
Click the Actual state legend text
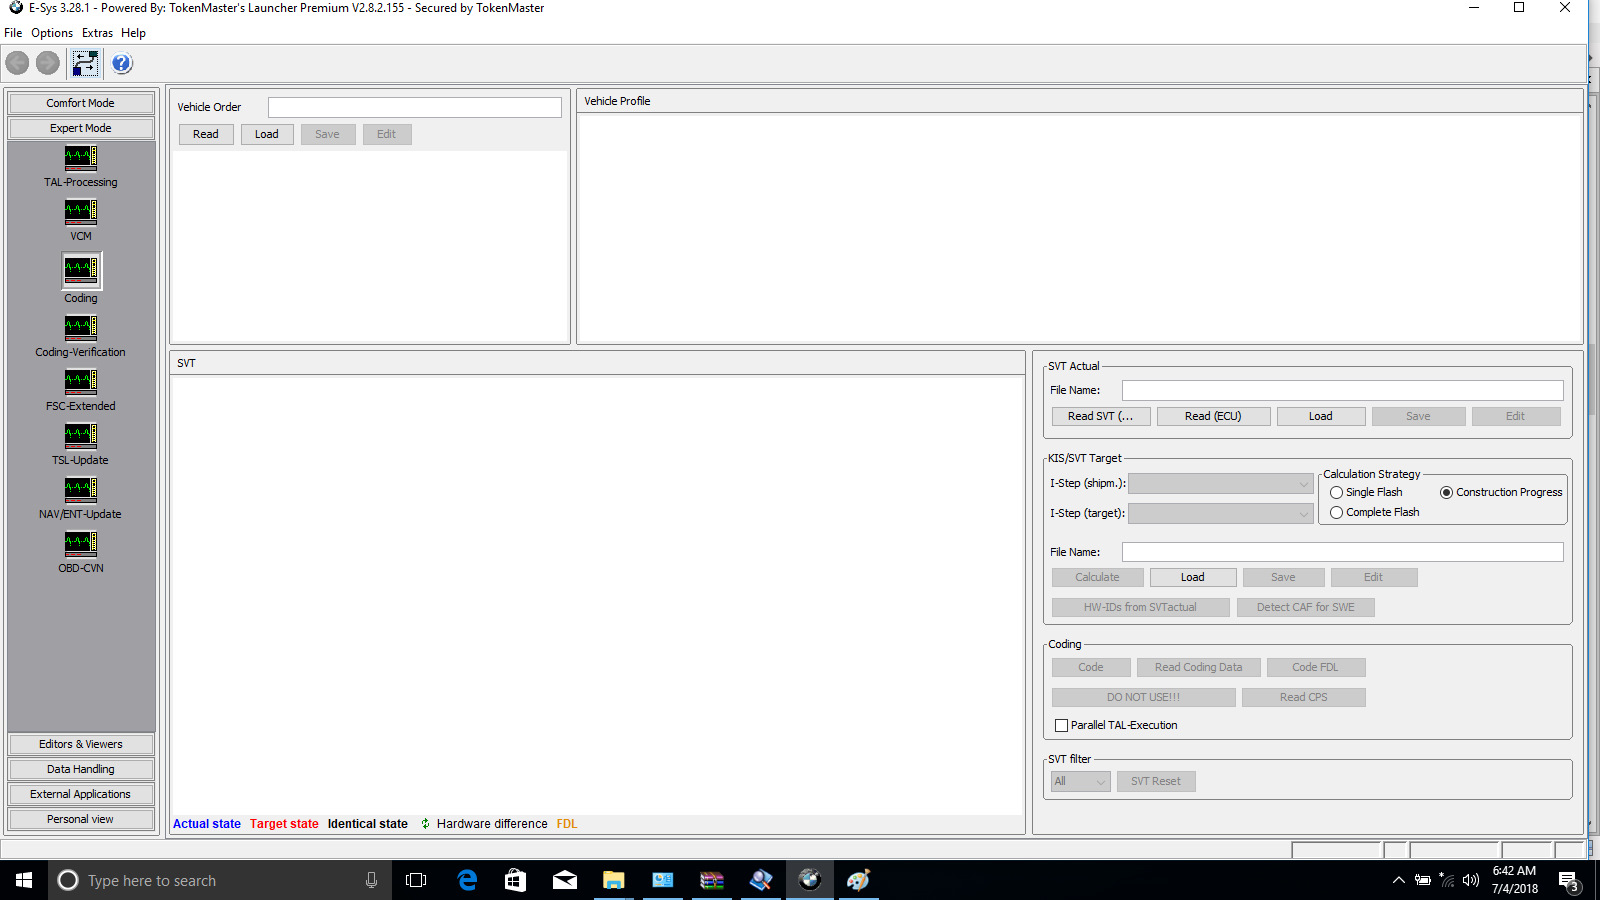coord(207,824)
